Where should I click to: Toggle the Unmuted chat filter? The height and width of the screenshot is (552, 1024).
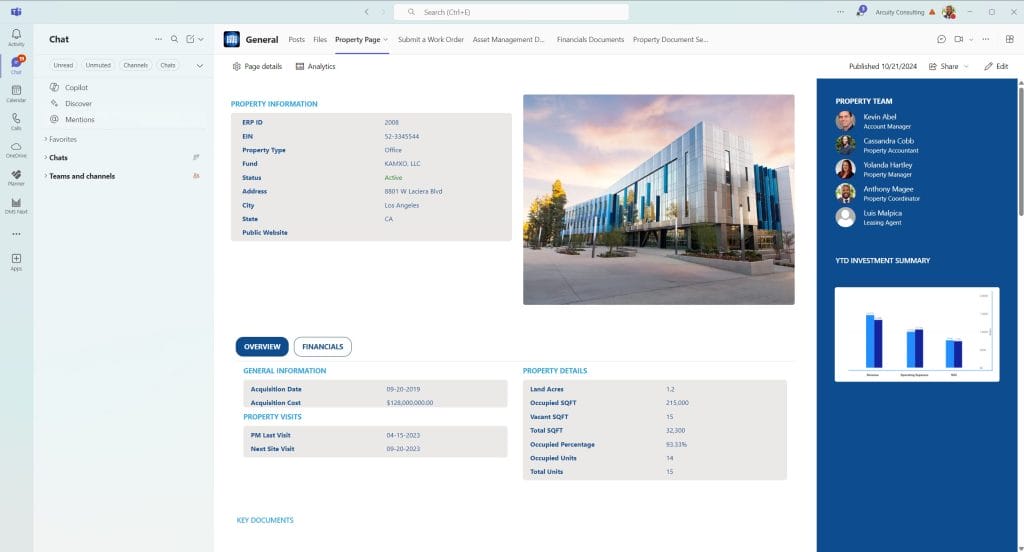[98, 65]
